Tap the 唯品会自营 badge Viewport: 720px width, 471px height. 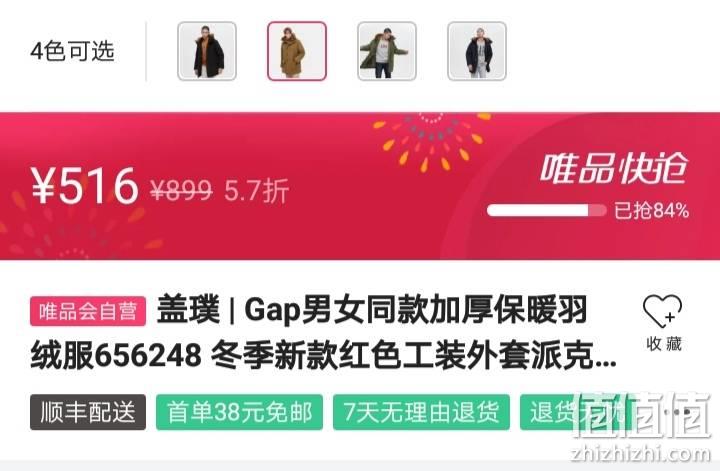[88, 311]
